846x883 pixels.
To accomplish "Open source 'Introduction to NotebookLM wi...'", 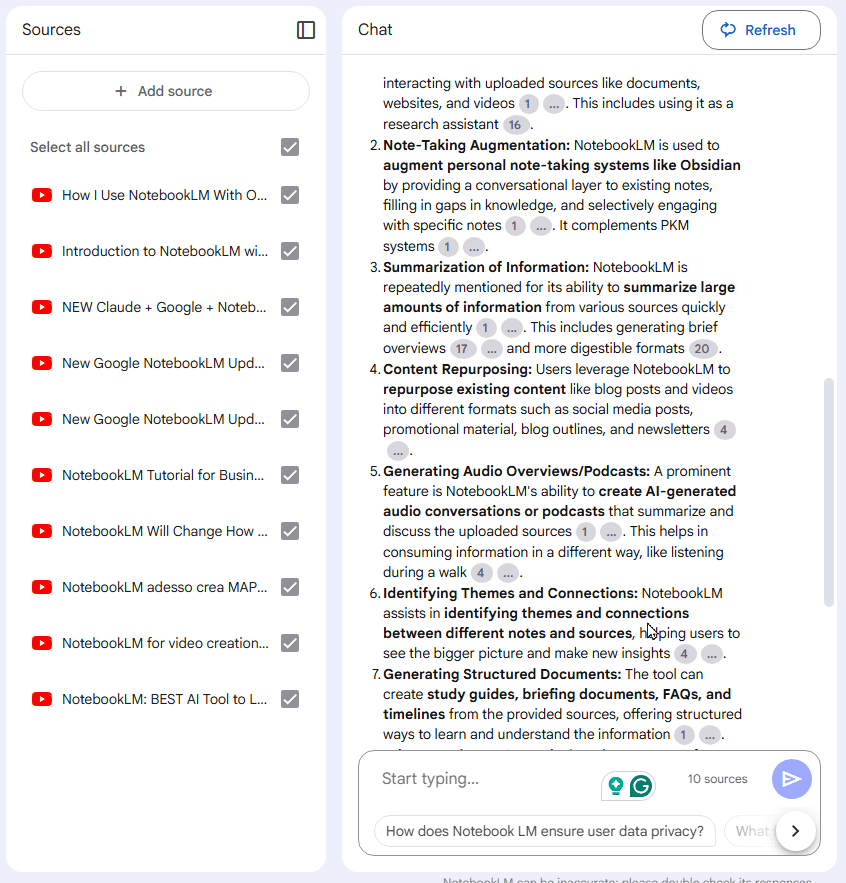I will pos(165,251).
